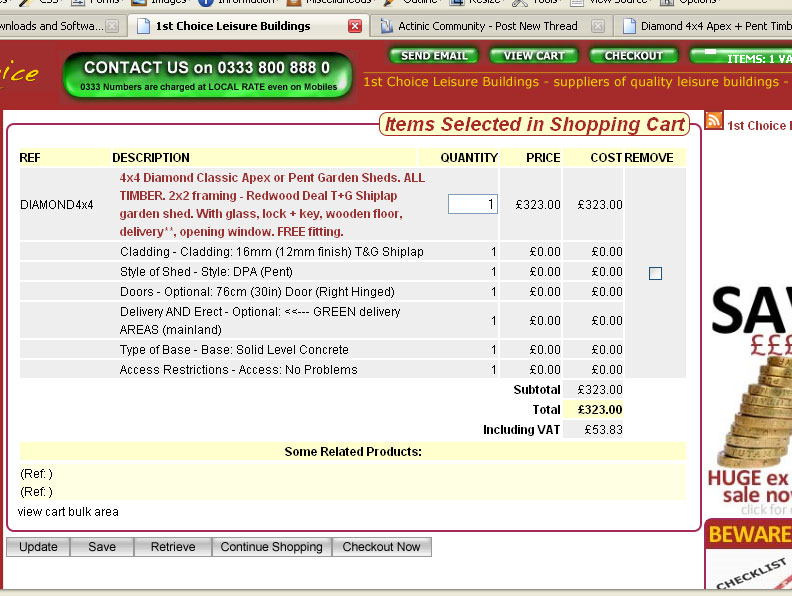Viewport: 792px width, 596px height.
Task: Click the orange RSS feed icon
Action: (714, 121)
